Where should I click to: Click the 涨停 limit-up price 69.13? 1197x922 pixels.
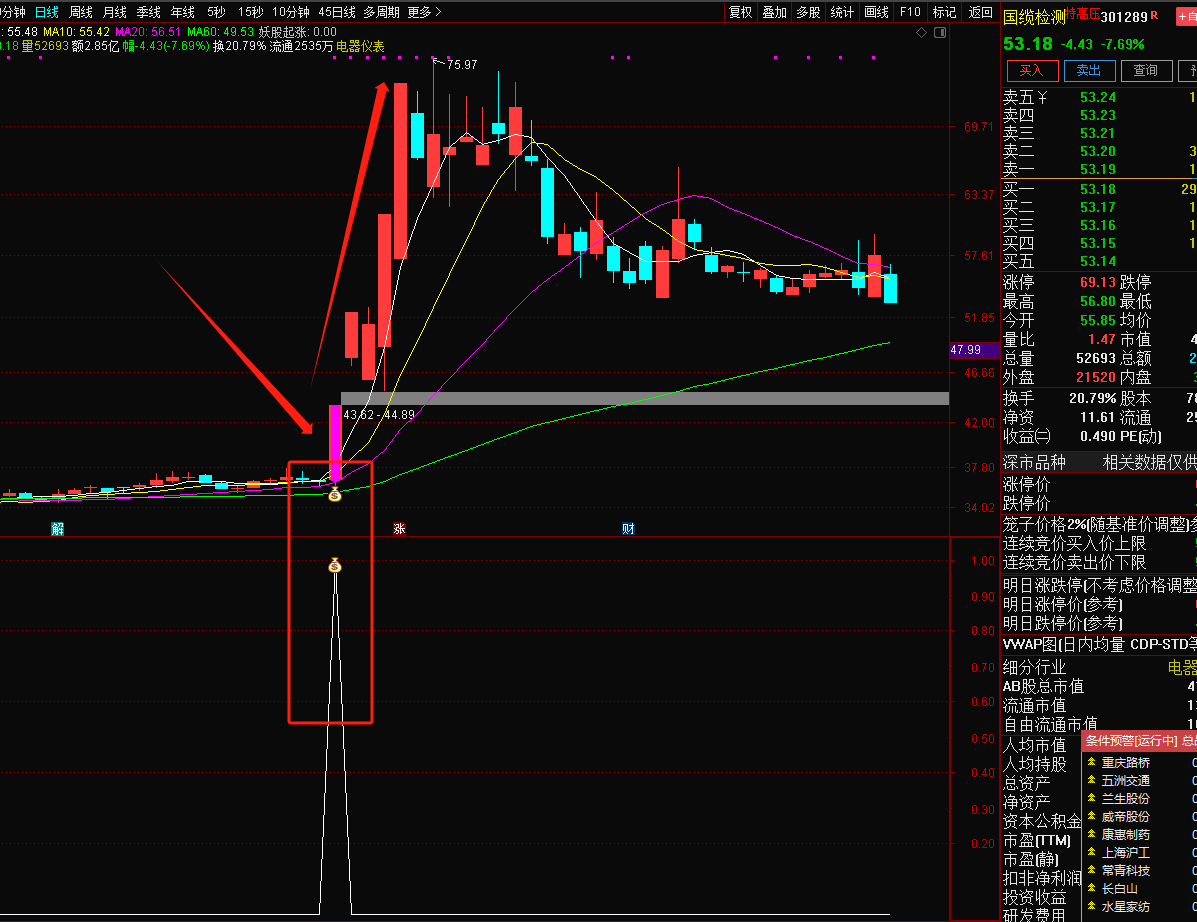(x=1098, y=282)
